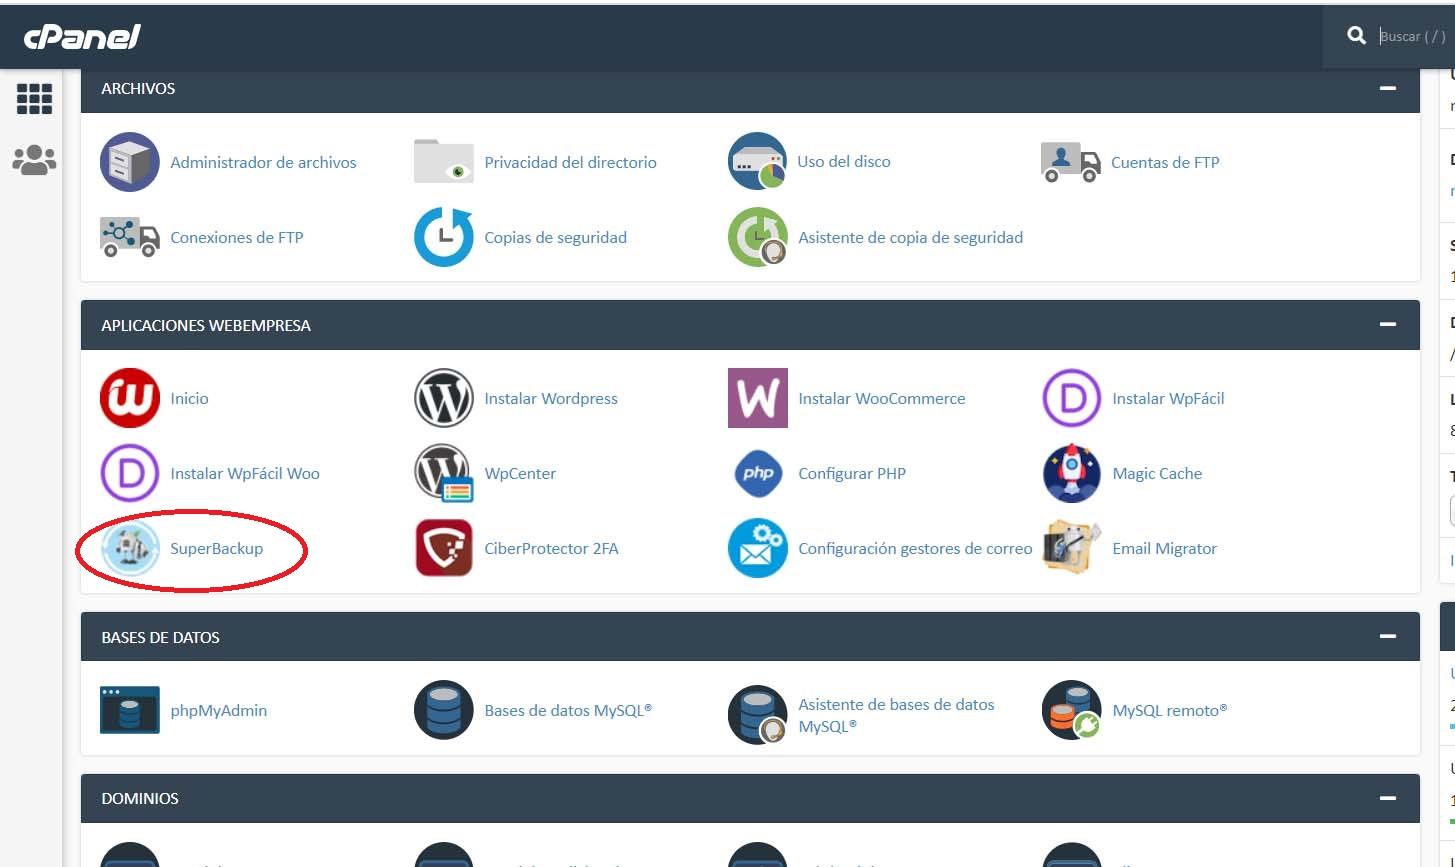1455x867 pixels.
Task: Open the Uso del disco icon
Action: point(757,161)
